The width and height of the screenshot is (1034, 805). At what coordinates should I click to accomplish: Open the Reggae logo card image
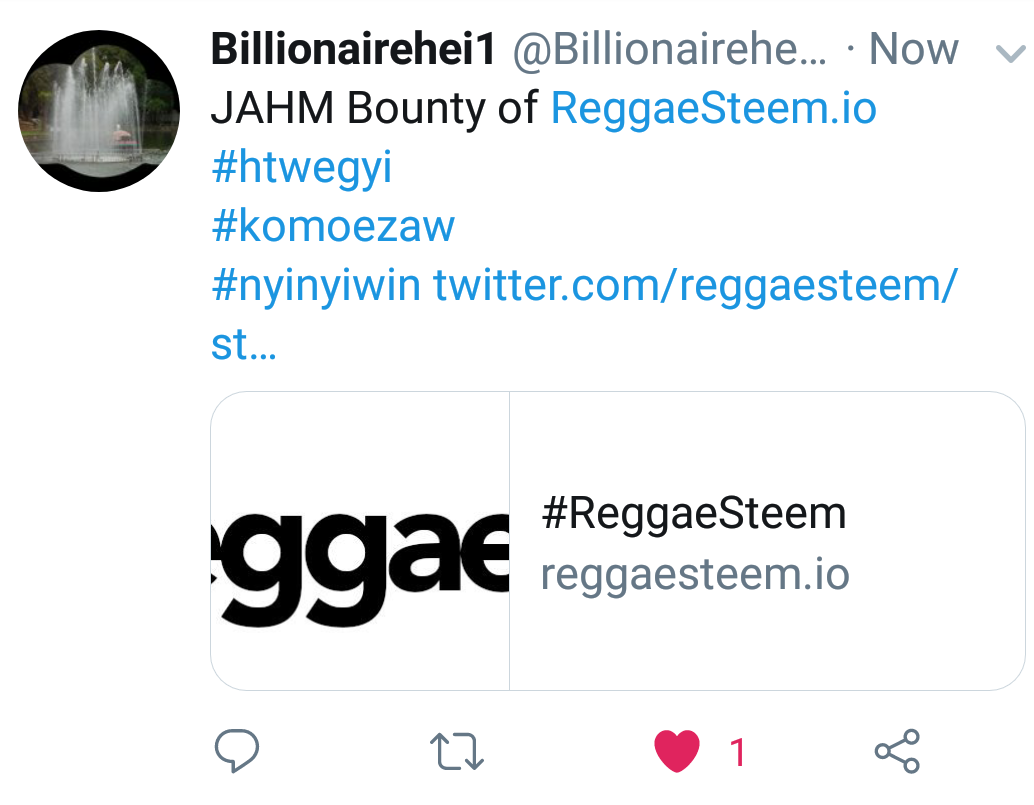pos(360,541)
